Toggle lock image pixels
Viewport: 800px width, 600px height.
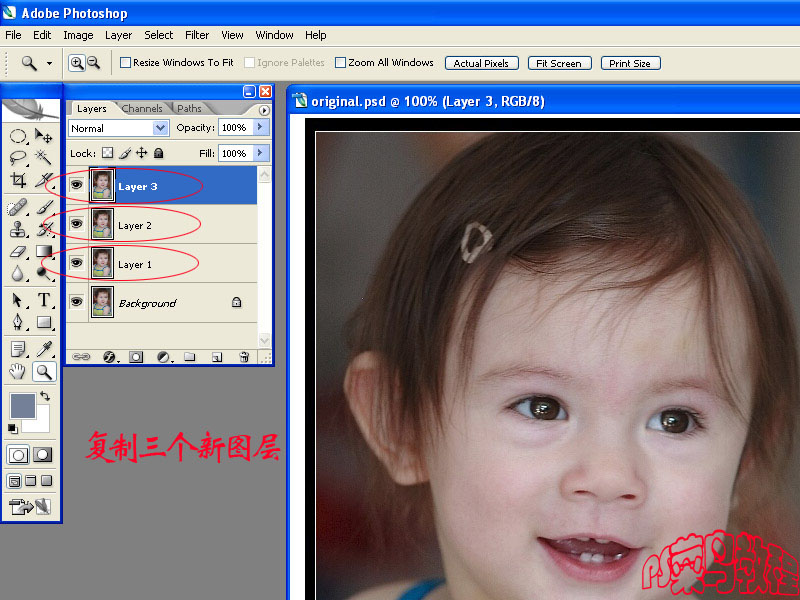(125, 153)
